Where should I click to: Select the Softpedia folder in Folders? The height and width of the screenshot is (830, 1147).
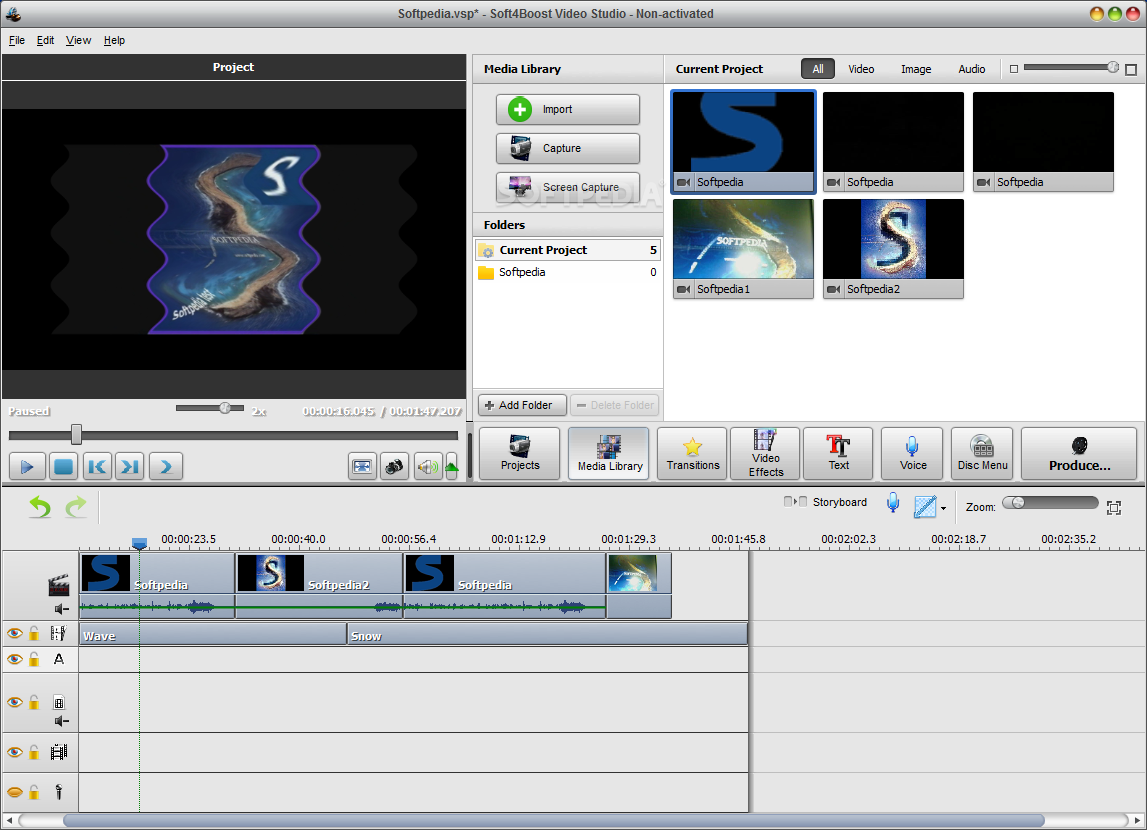568,272
